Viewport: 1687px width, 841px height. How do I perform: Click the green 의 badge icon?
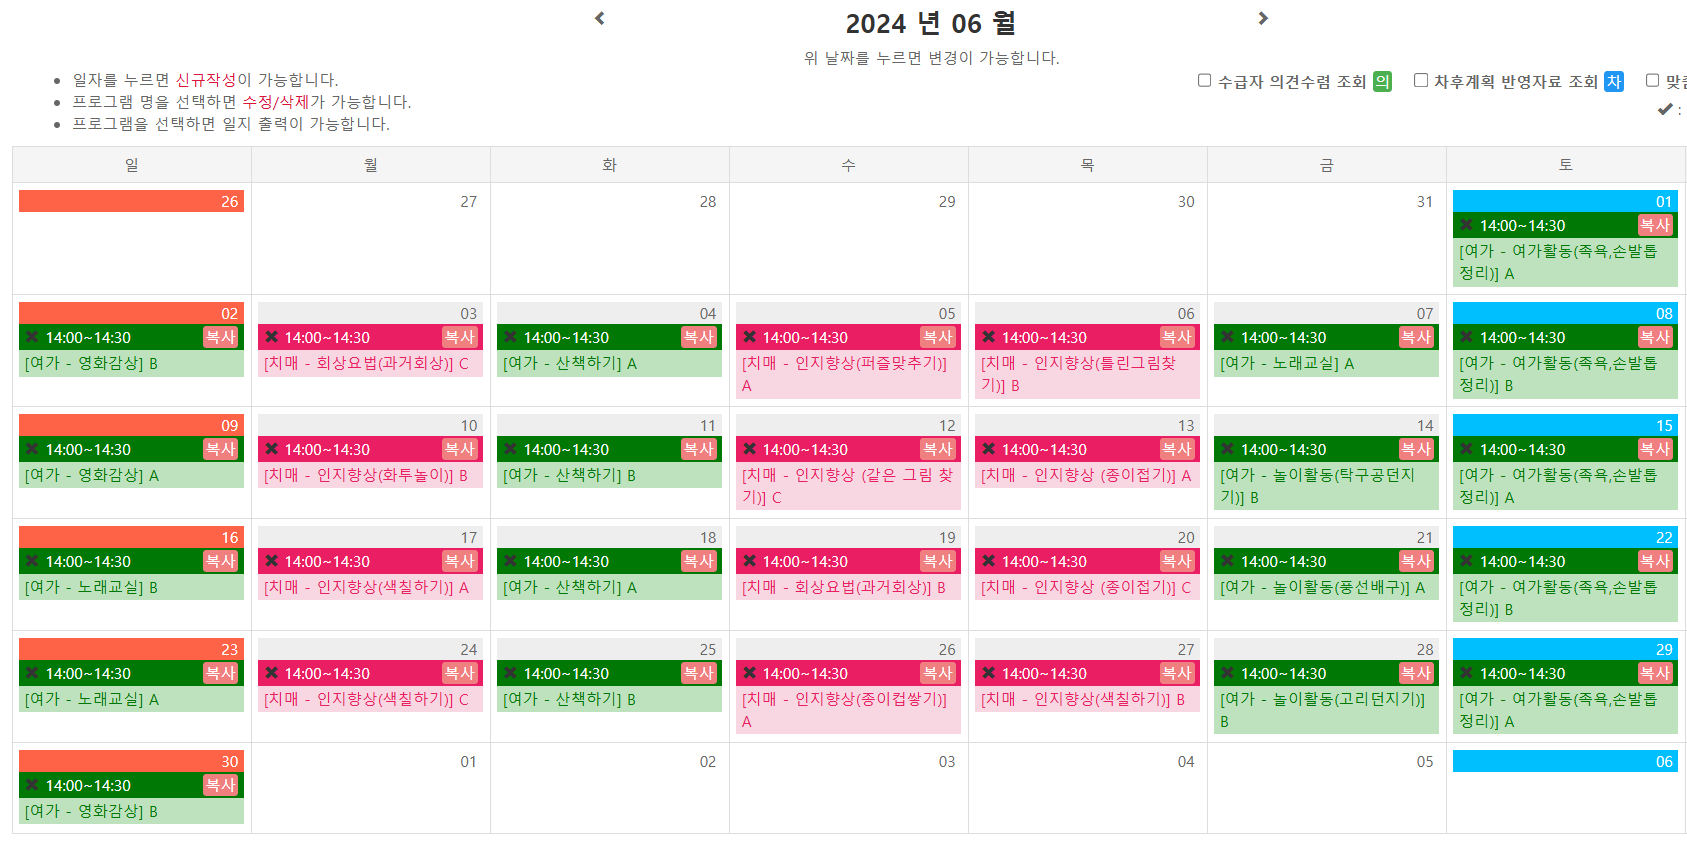tap(1382, 82)
